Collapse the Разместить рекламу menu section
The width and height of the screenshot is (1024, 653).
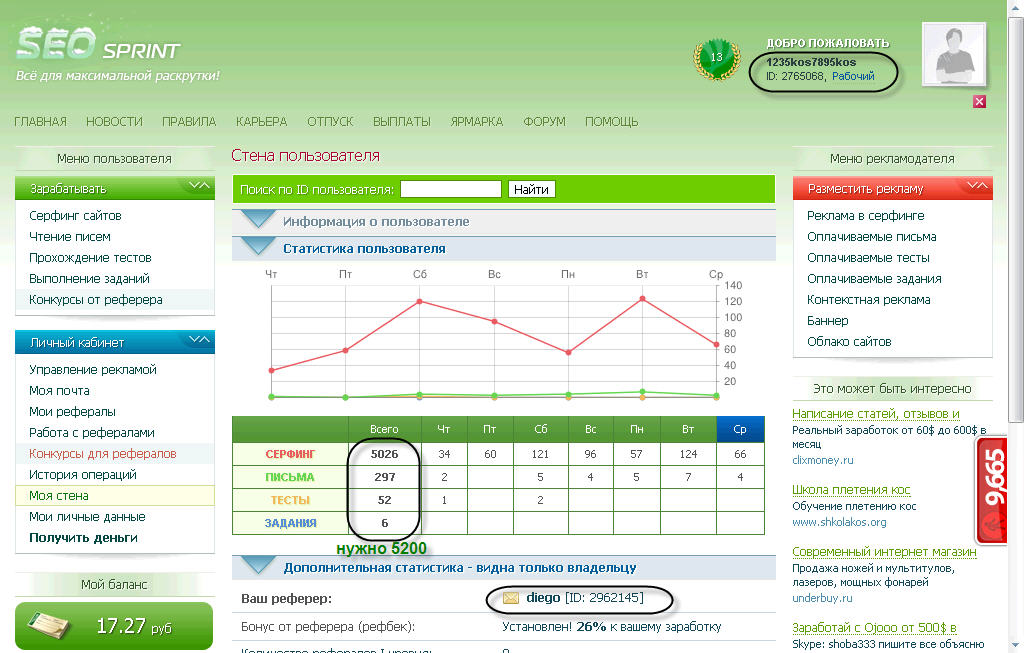tap(977, 186)
